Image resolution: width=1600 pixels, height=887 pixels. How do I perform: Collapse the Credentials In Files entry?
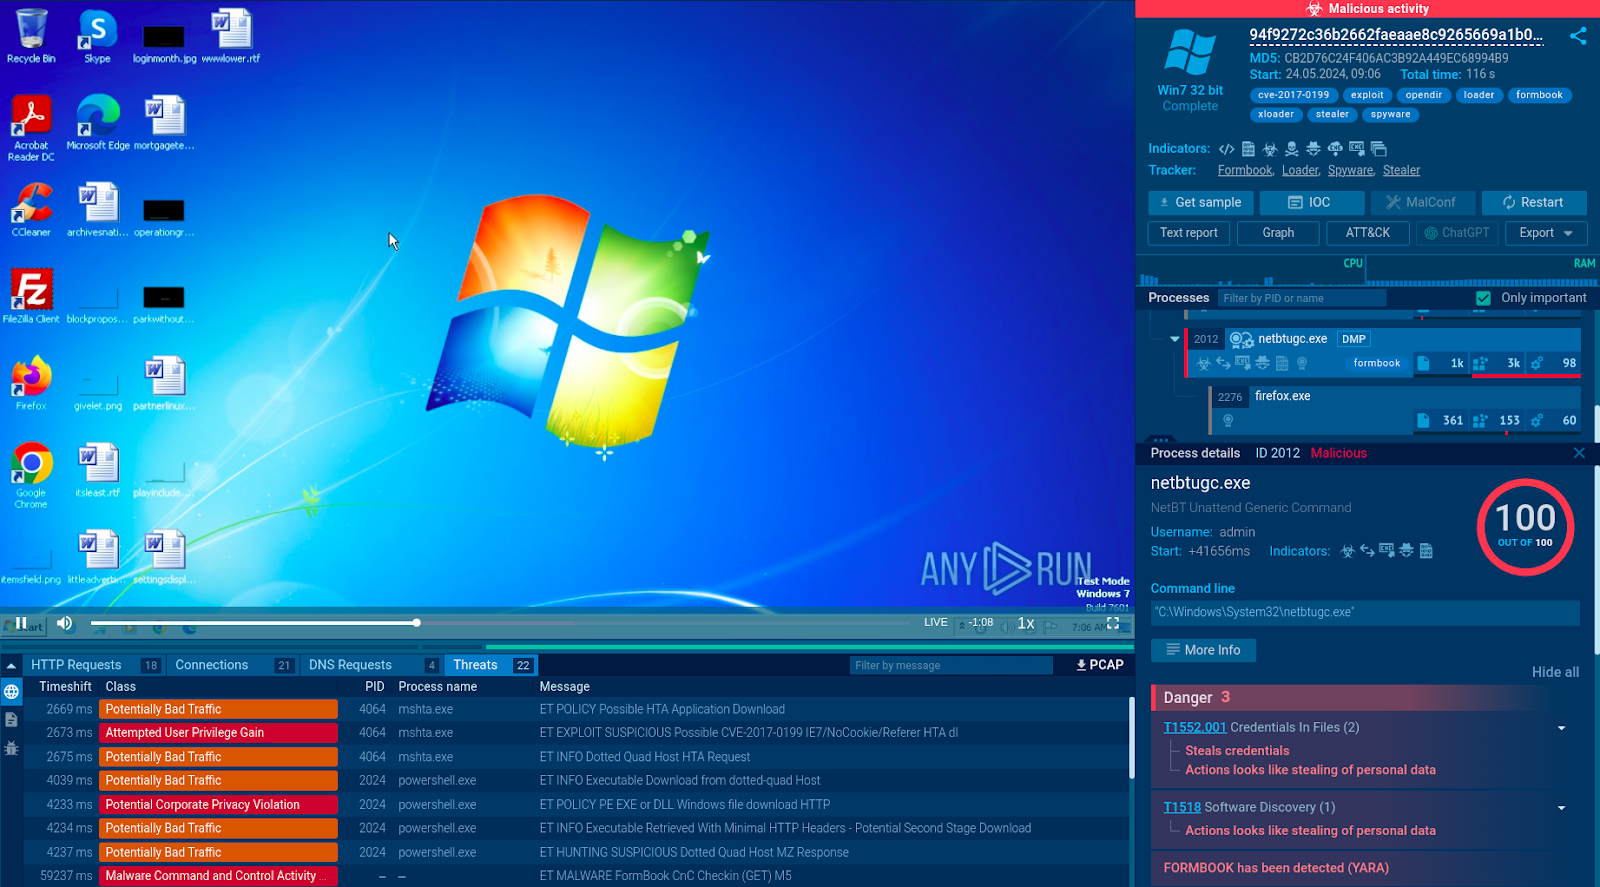pos(1561,728)
